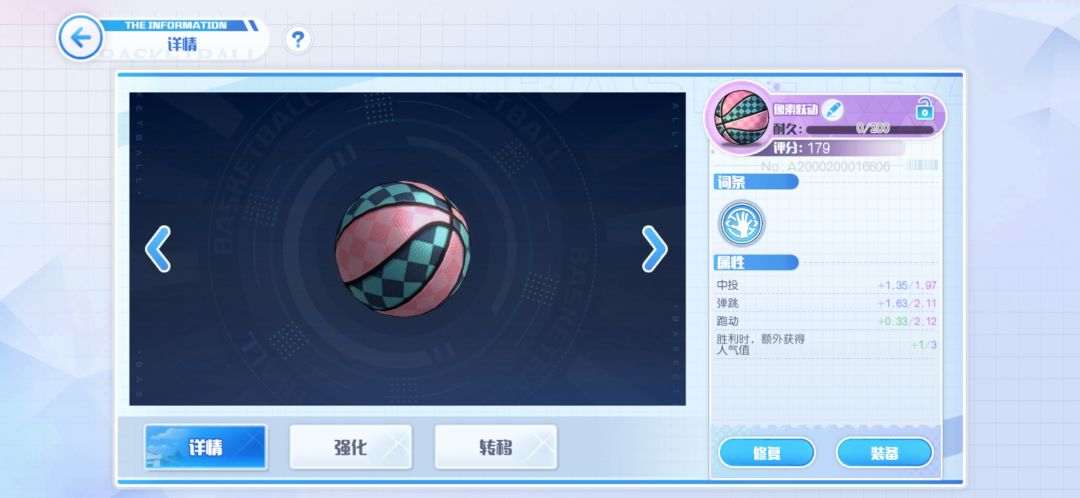Viewport: 1080px width, 498px height.
Task: Select the 弹跳 attribute row
Action: (827, 303)
